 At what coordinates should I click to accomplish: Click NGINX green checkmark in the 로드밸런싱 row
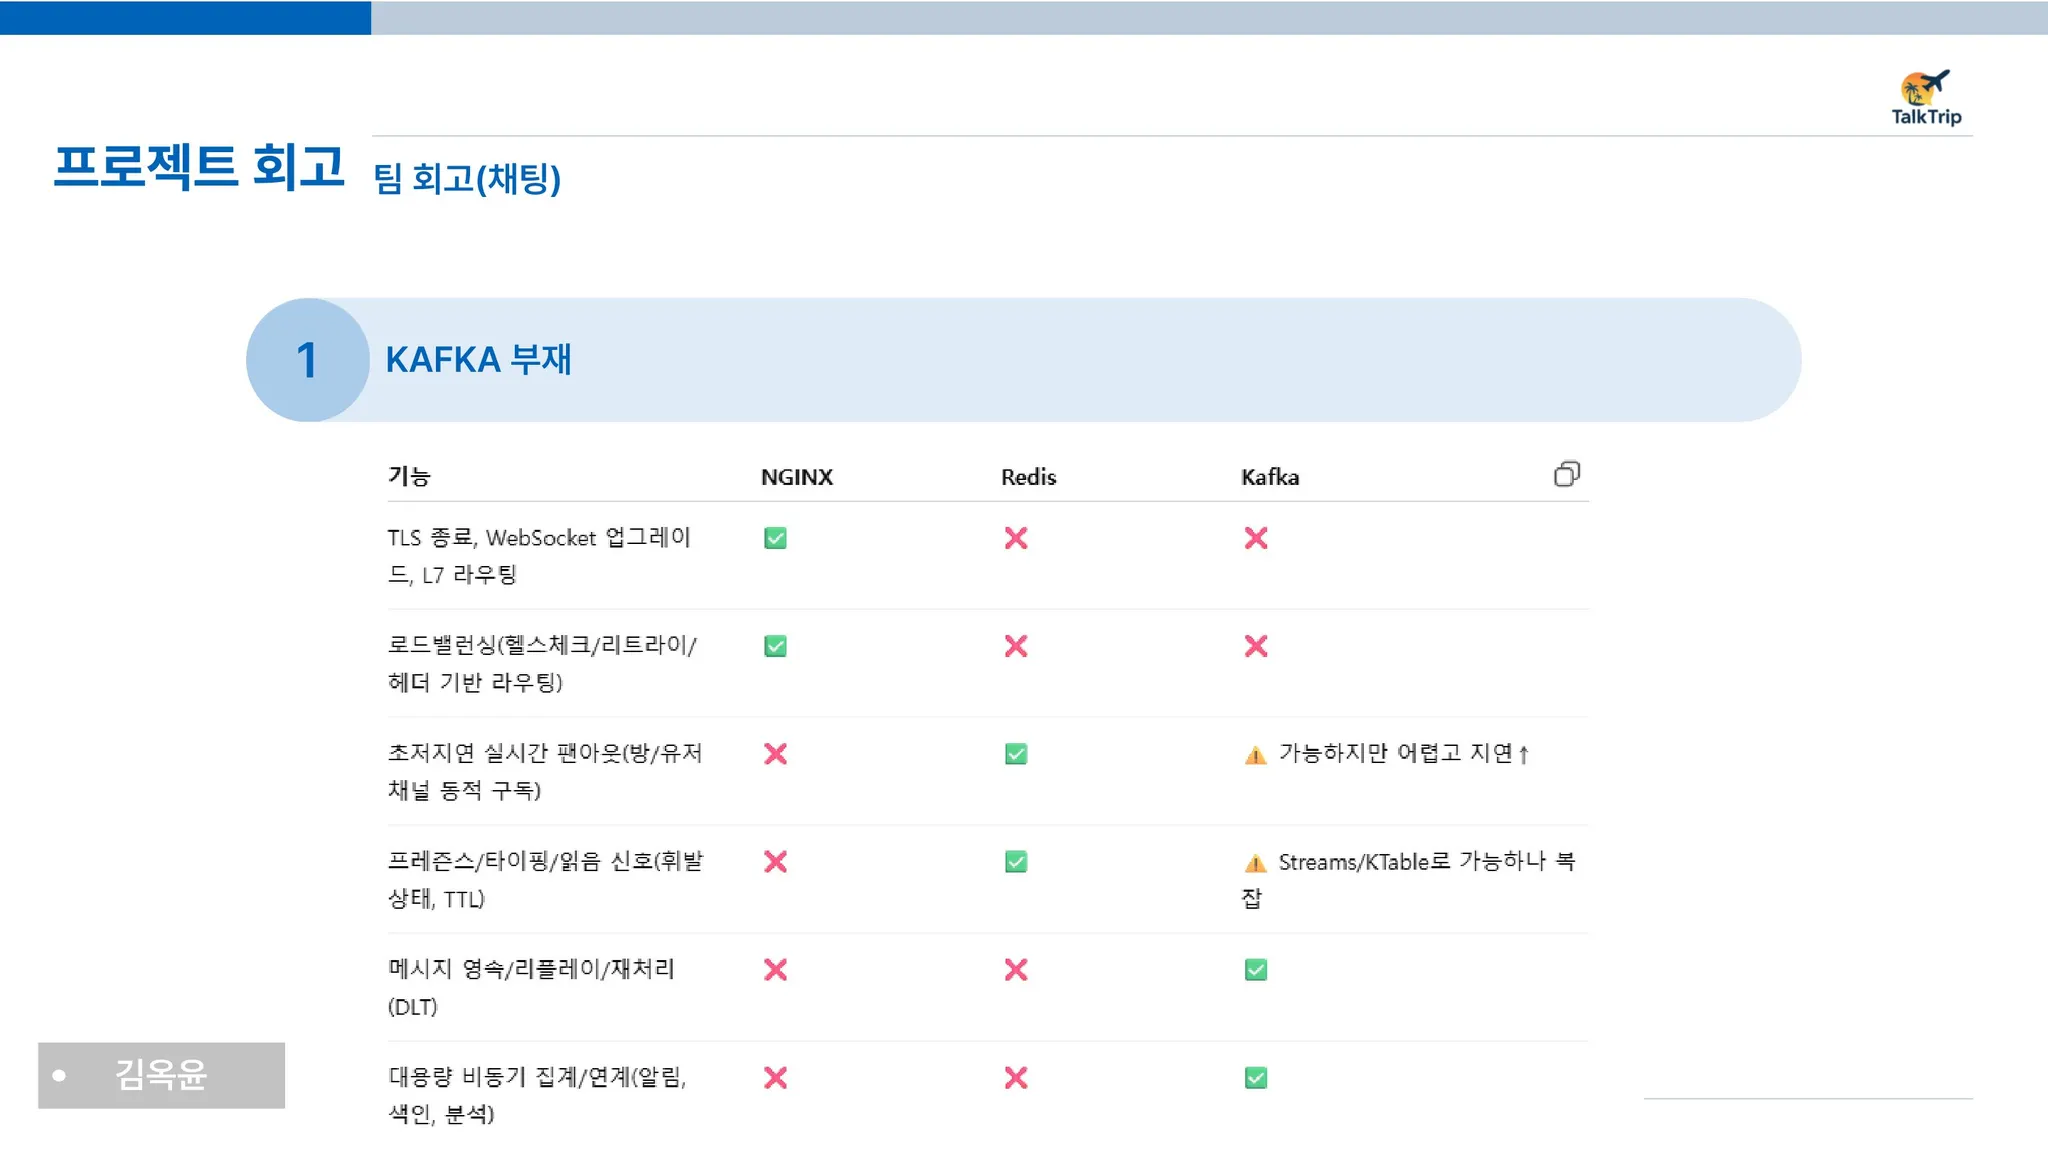[775, 646]
